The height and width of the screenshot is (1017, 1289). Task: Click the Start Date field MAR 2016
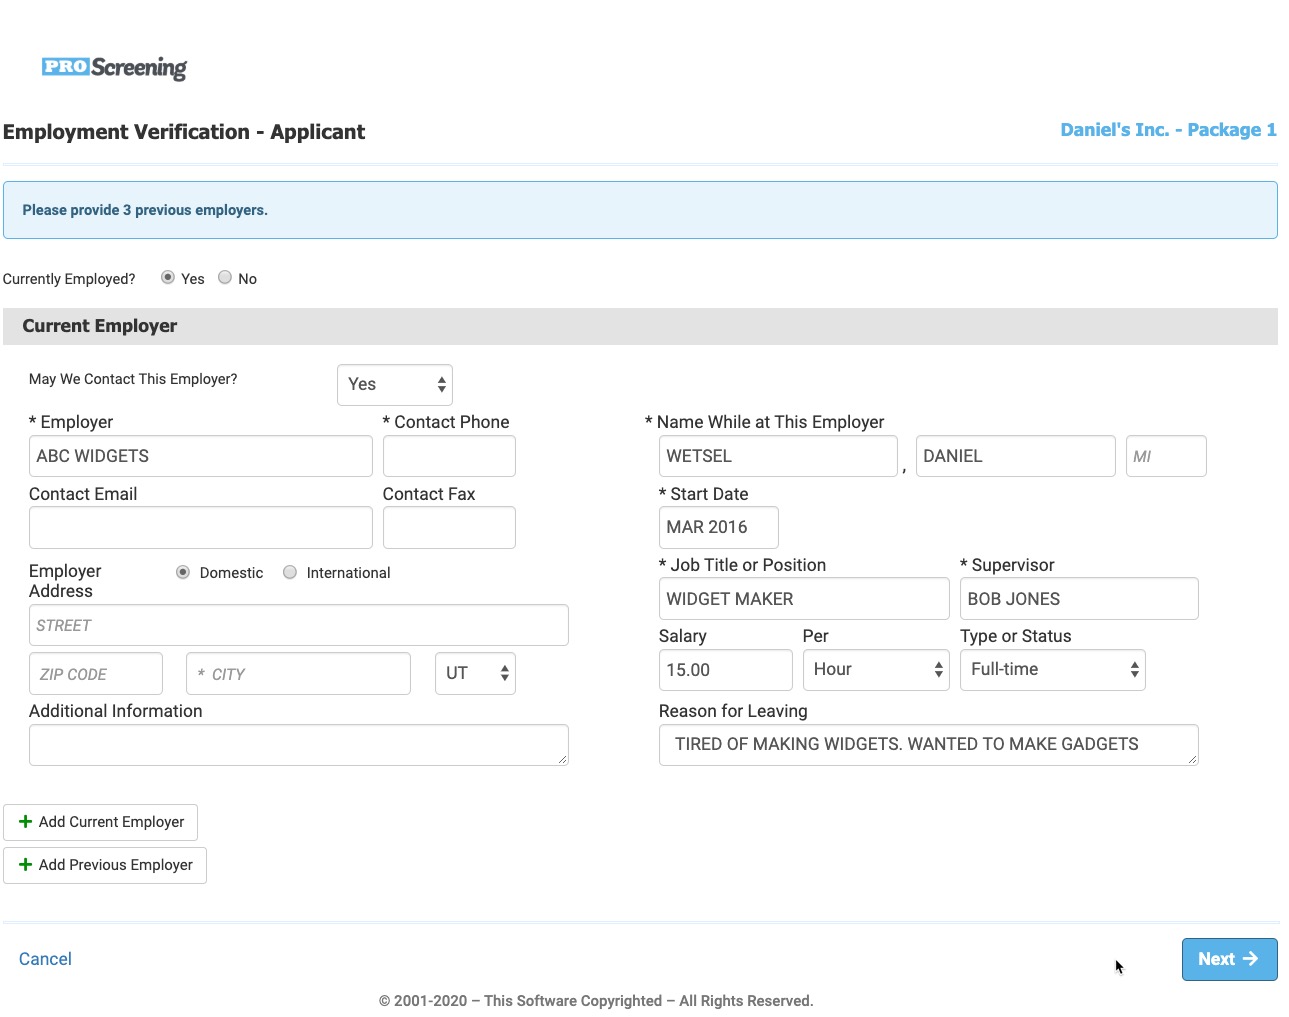[x=718, y=528]
